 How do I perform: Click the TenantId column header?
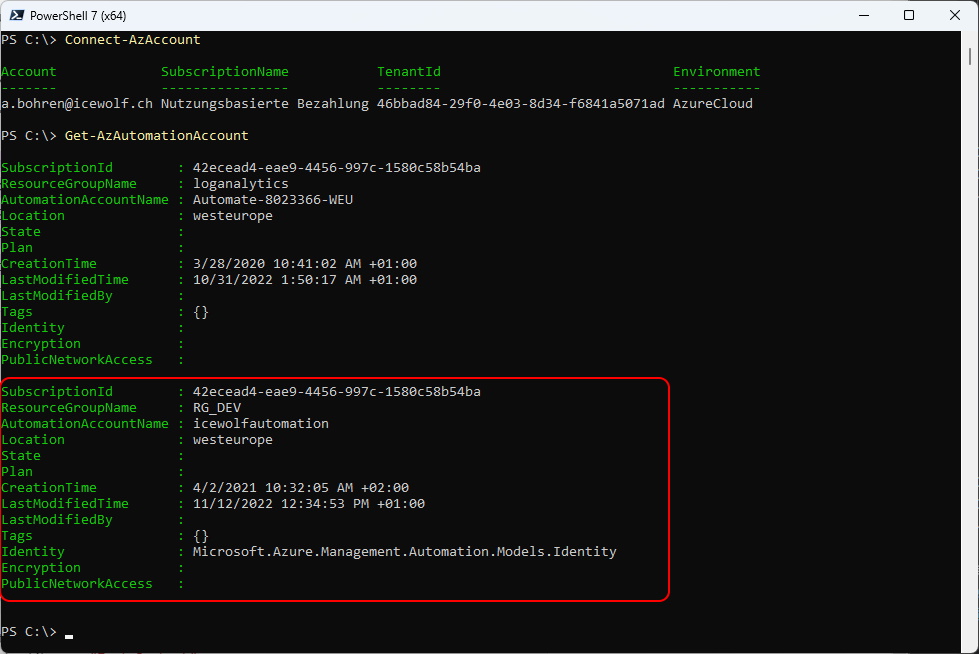(409, 72)
